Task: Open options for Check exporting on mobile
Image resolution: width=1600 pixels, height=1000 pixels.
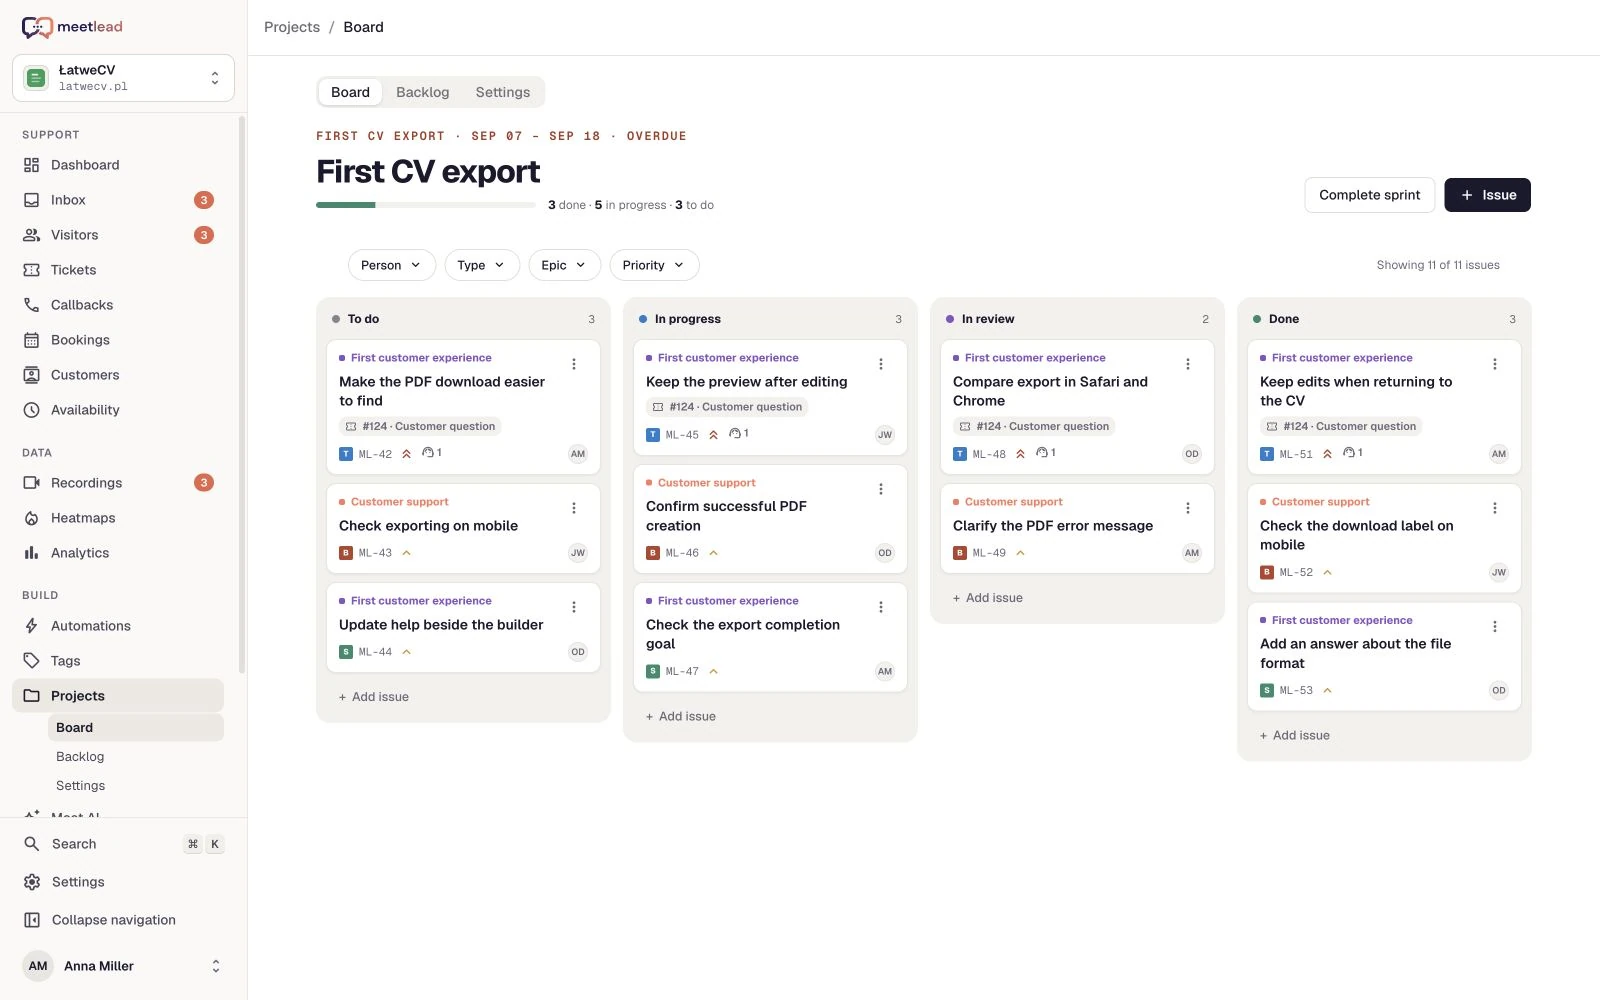Action: tap(574, 508)
